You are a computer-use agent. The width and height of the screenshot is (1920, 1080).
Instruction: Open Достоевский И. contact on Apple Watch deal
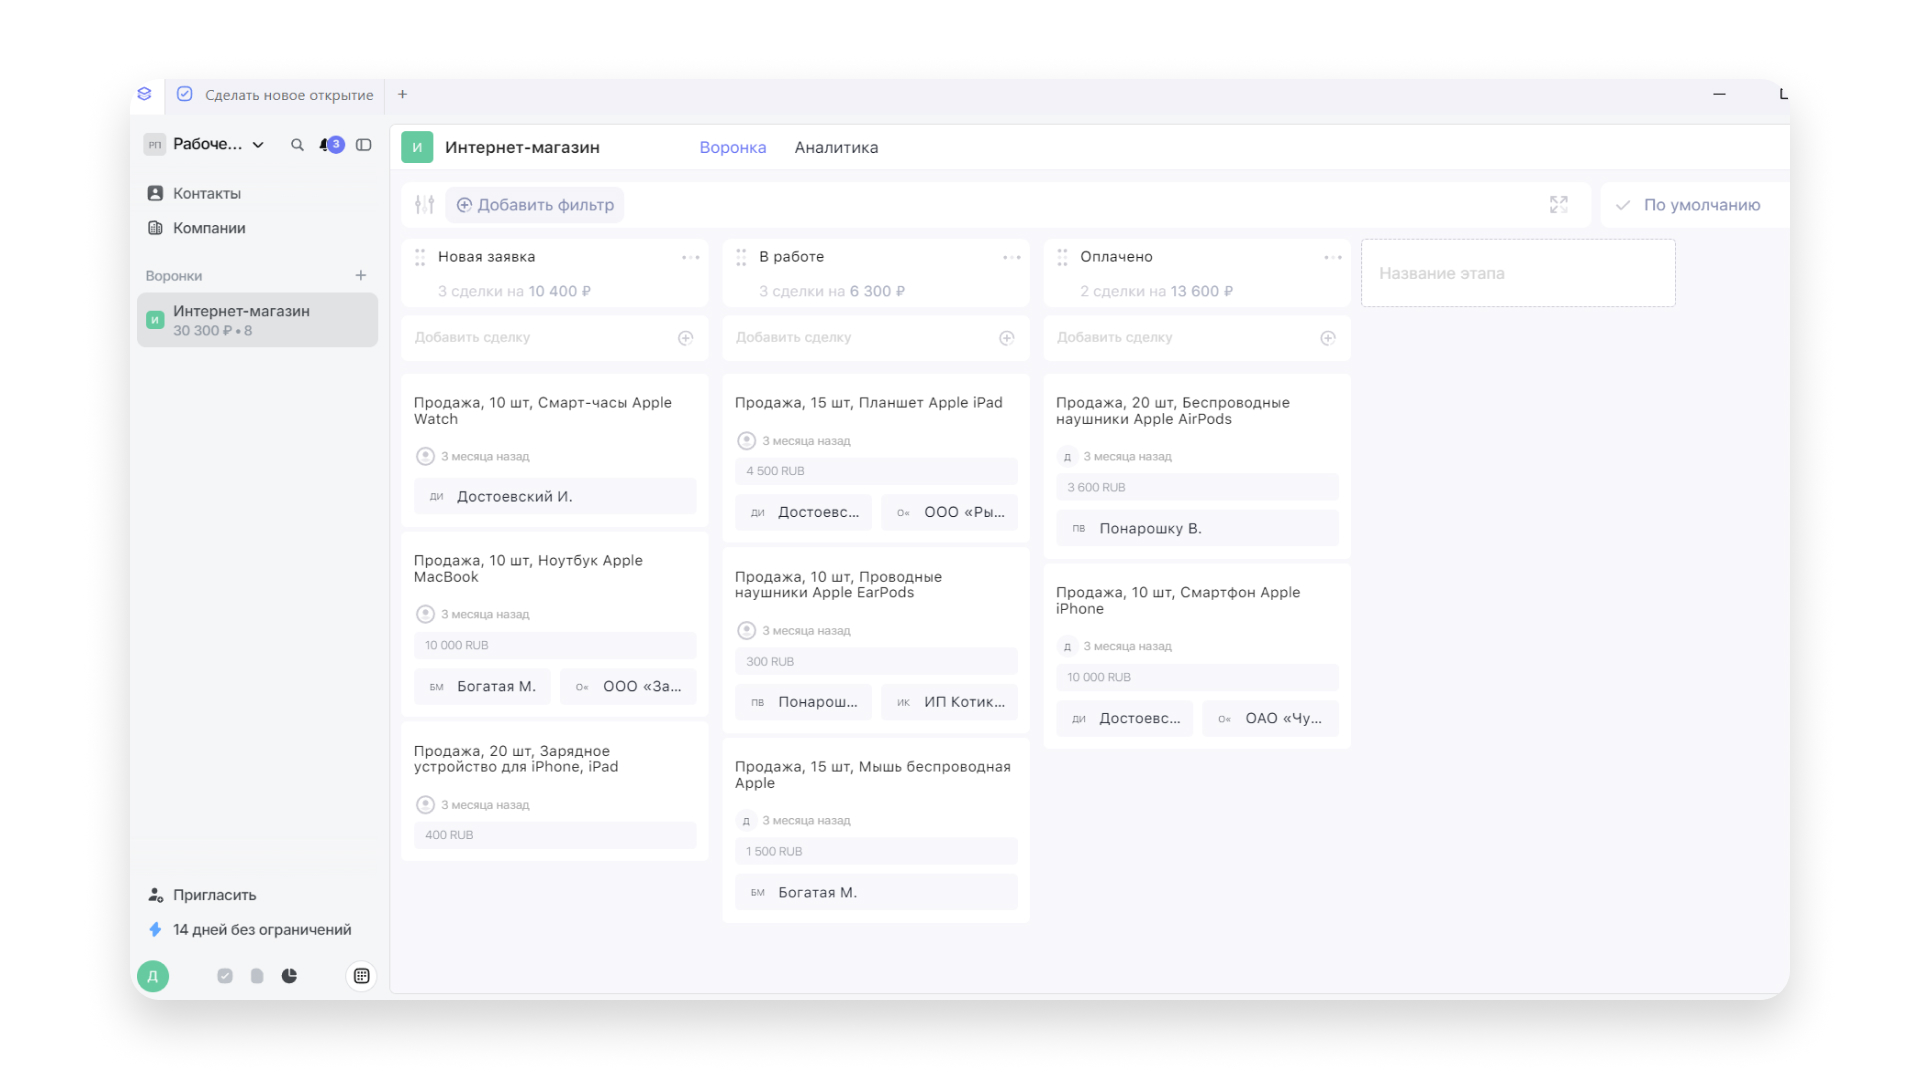(x=555, y=496)
